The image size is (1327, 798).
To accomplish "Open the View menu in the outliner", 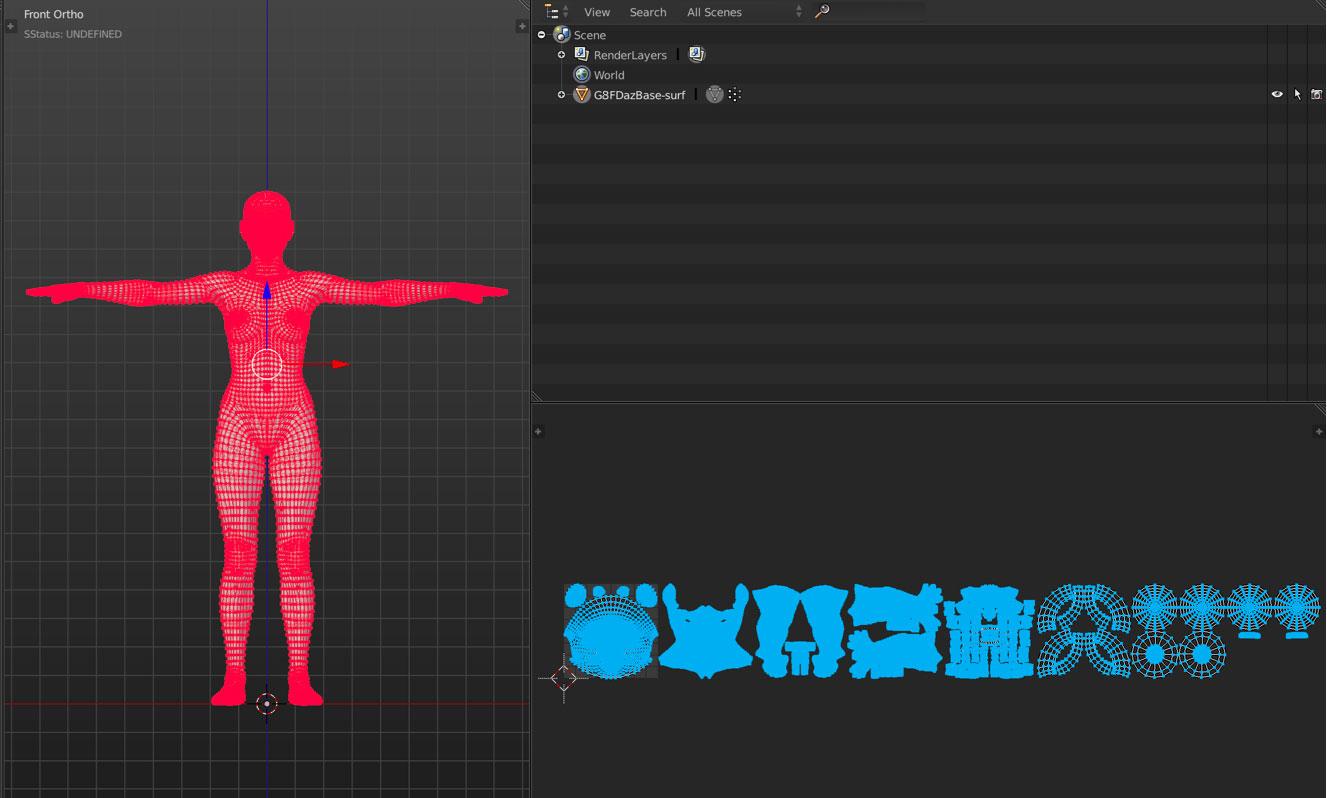I will click(597, 12).
